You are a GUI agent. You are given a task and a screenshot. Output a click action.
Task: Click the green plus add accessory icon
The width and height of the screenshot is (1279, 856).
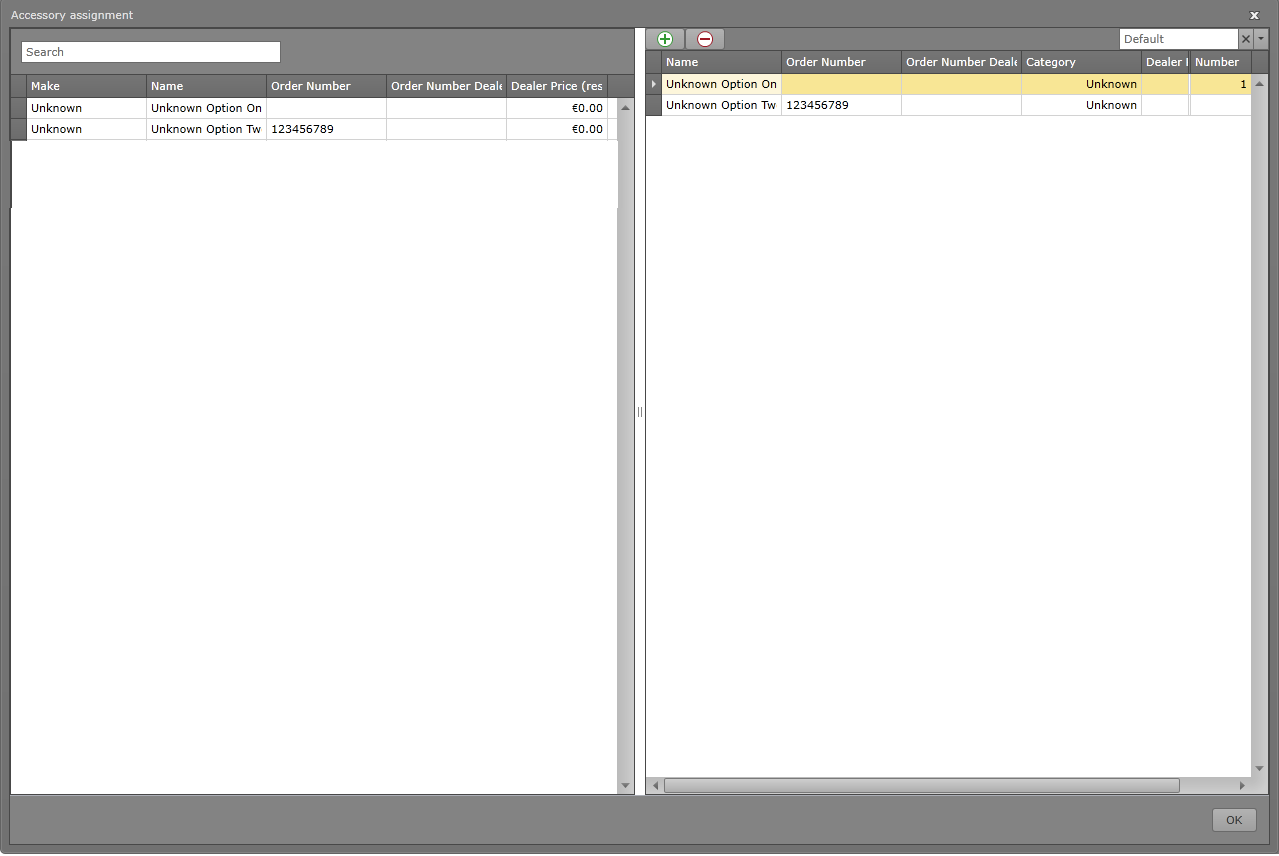point(665,39)
